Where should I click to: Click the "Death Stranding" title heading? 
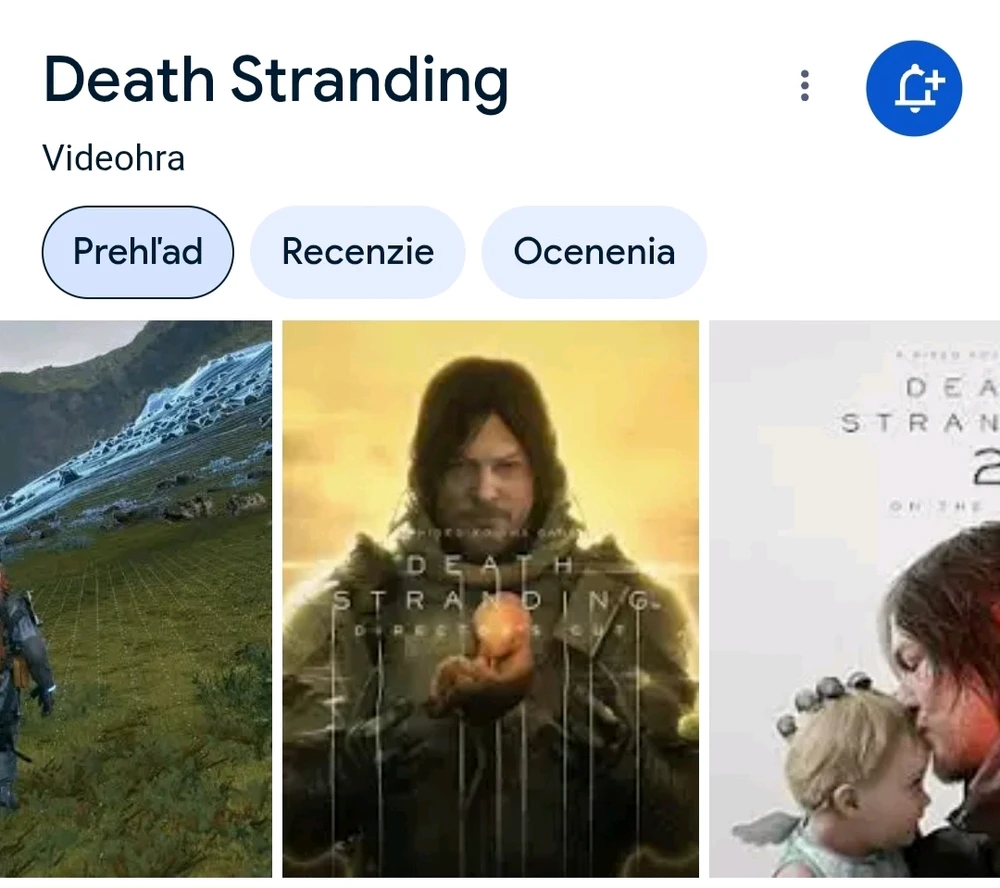pos(276,81)
